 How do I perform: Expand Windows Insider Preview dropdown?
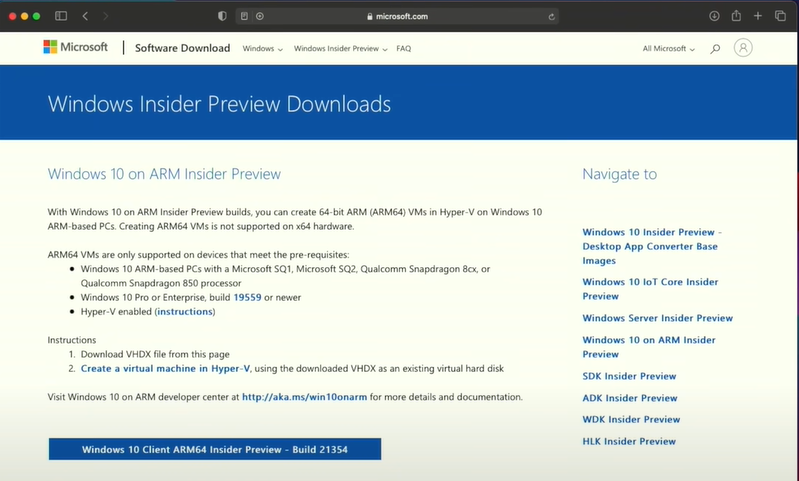[340, 48]
